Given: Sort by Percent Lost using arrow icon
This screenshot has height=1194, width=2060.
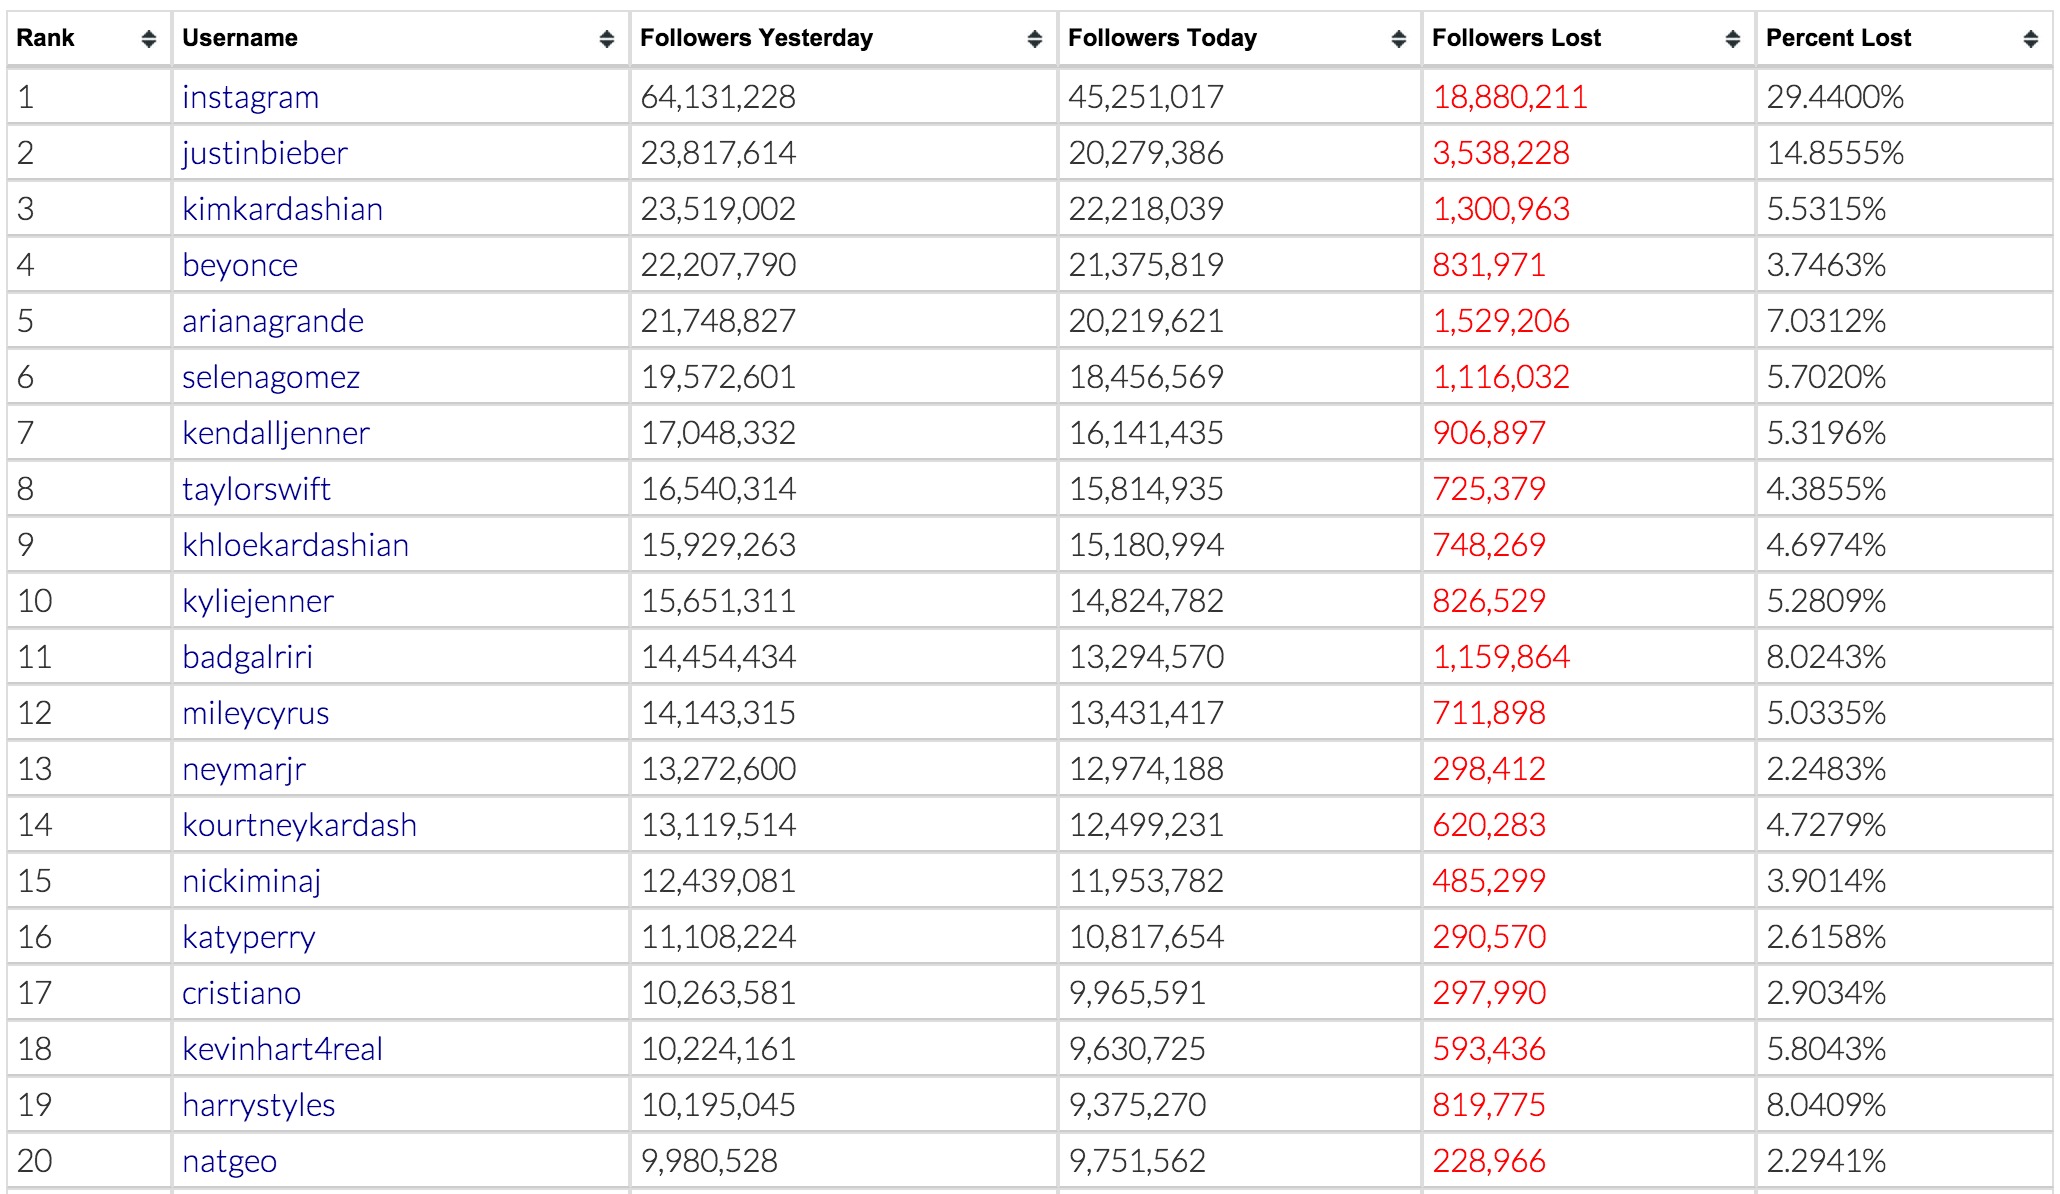Looking at the screenshot, I should (2030, 39).
